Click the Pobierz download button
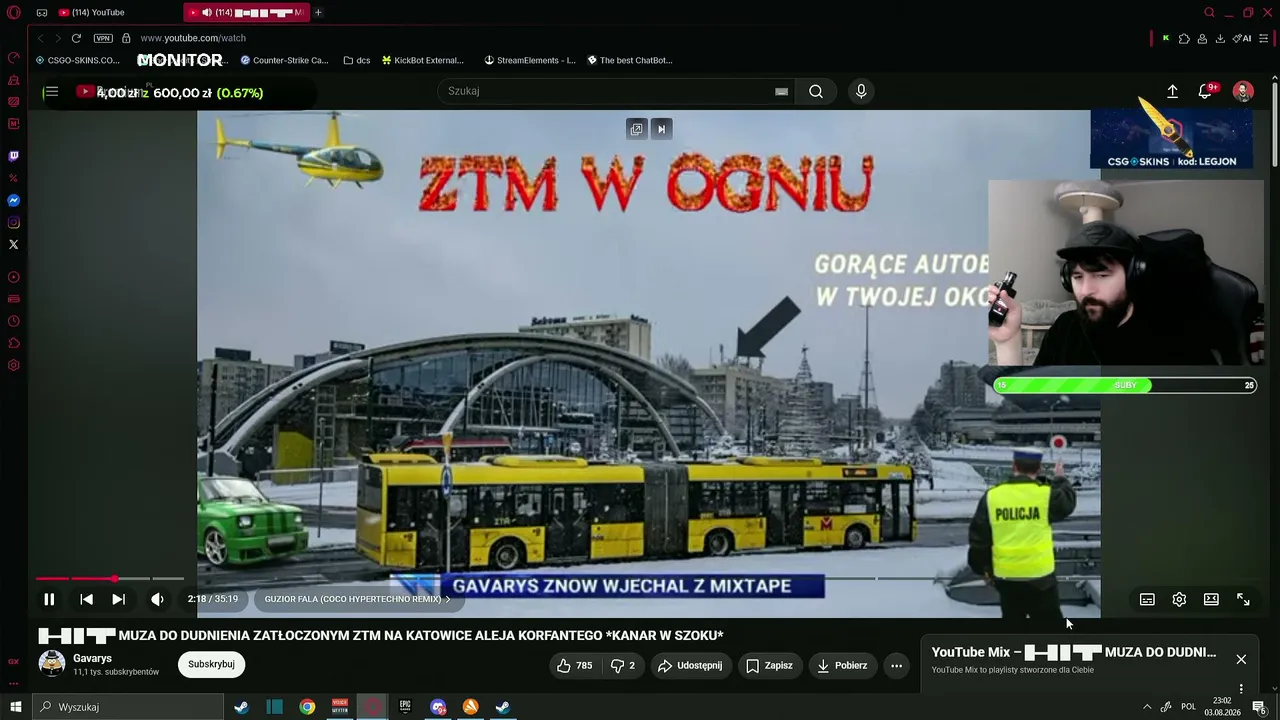The image size is (1280, 720). (842, 665)
